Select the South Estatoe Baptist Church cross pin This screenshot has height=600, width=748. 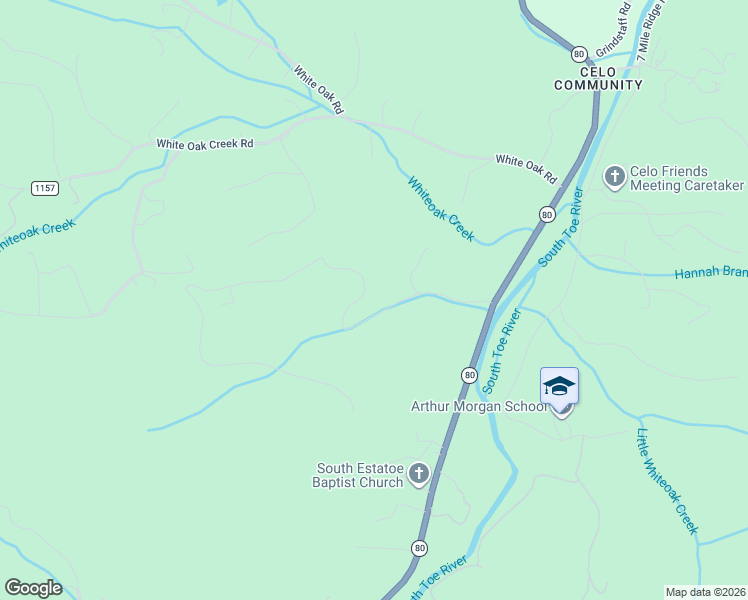(x=419, y=475)
